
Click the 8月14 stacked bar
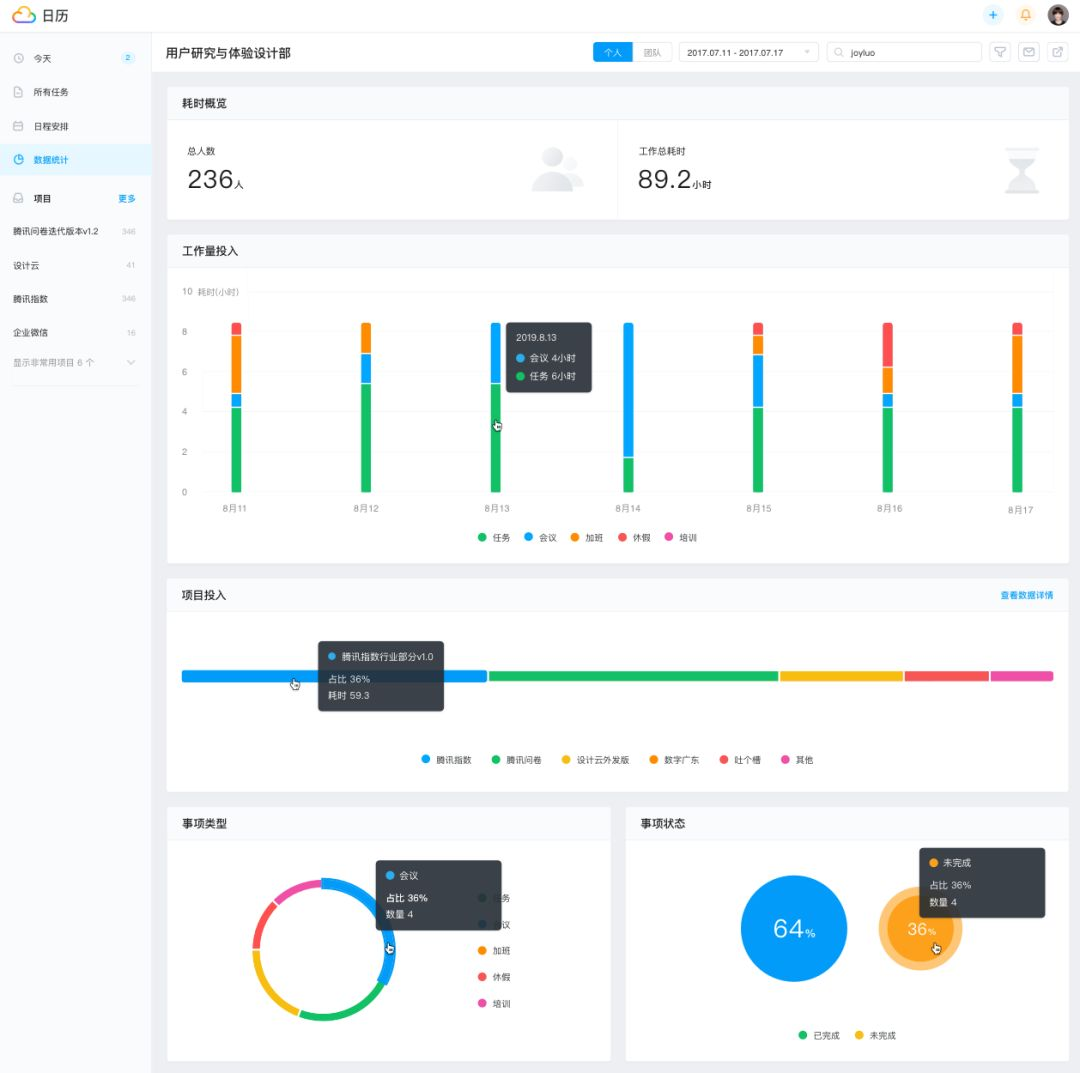pyautogui.click(x=628, y=407)
